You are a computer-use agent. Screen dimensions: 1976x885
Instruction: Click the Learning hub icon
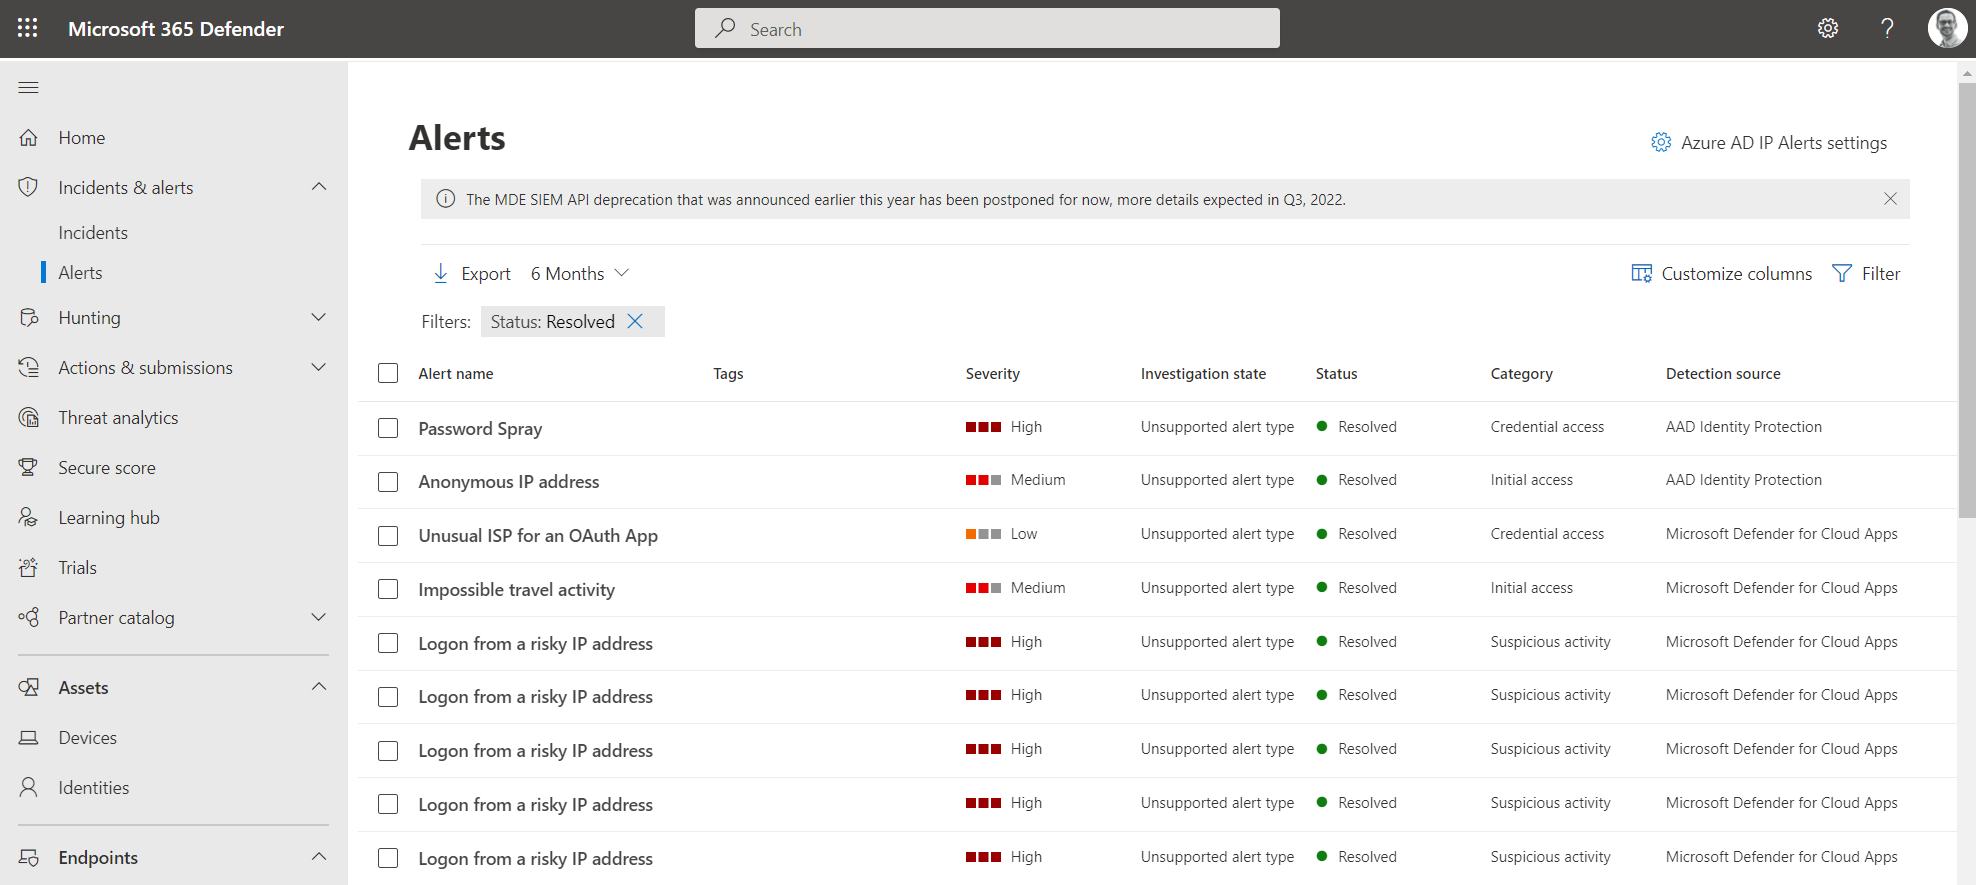29,518
